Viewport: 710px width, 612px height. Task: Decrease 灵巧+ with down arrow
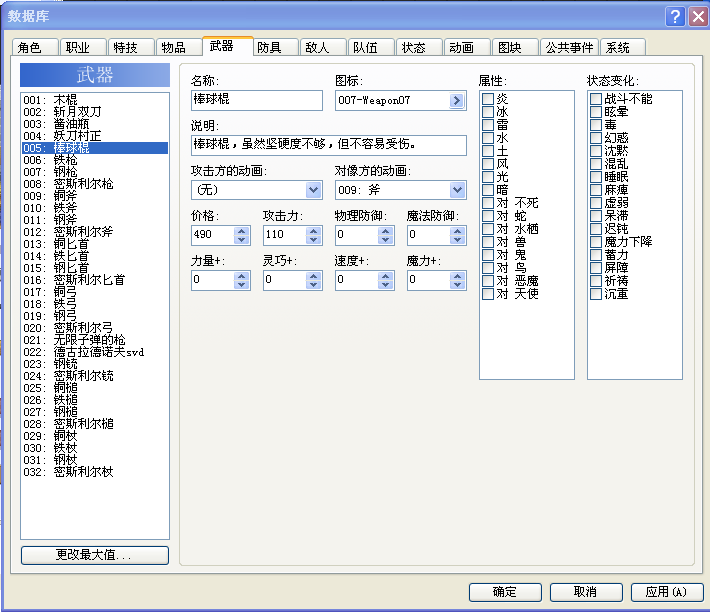tap(313, 285)
